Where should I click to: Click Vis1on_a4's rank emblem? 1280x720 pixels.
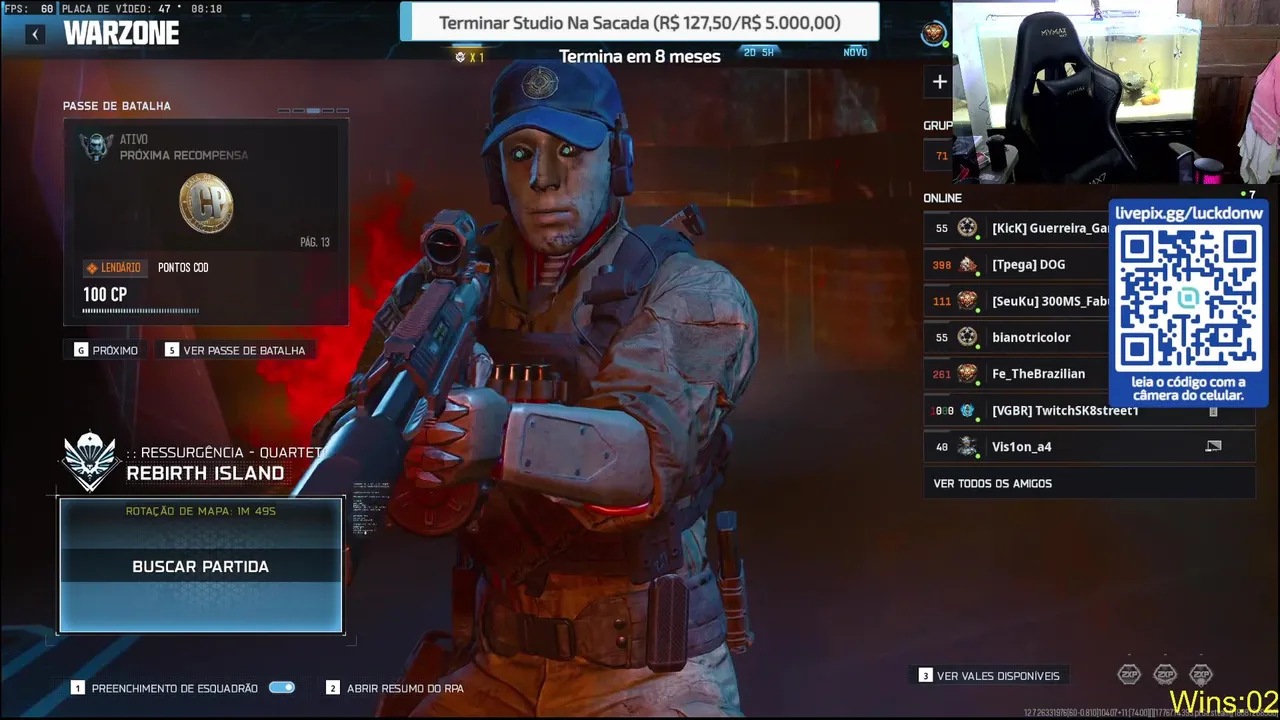pyautogui.click(x=967, y=447)
